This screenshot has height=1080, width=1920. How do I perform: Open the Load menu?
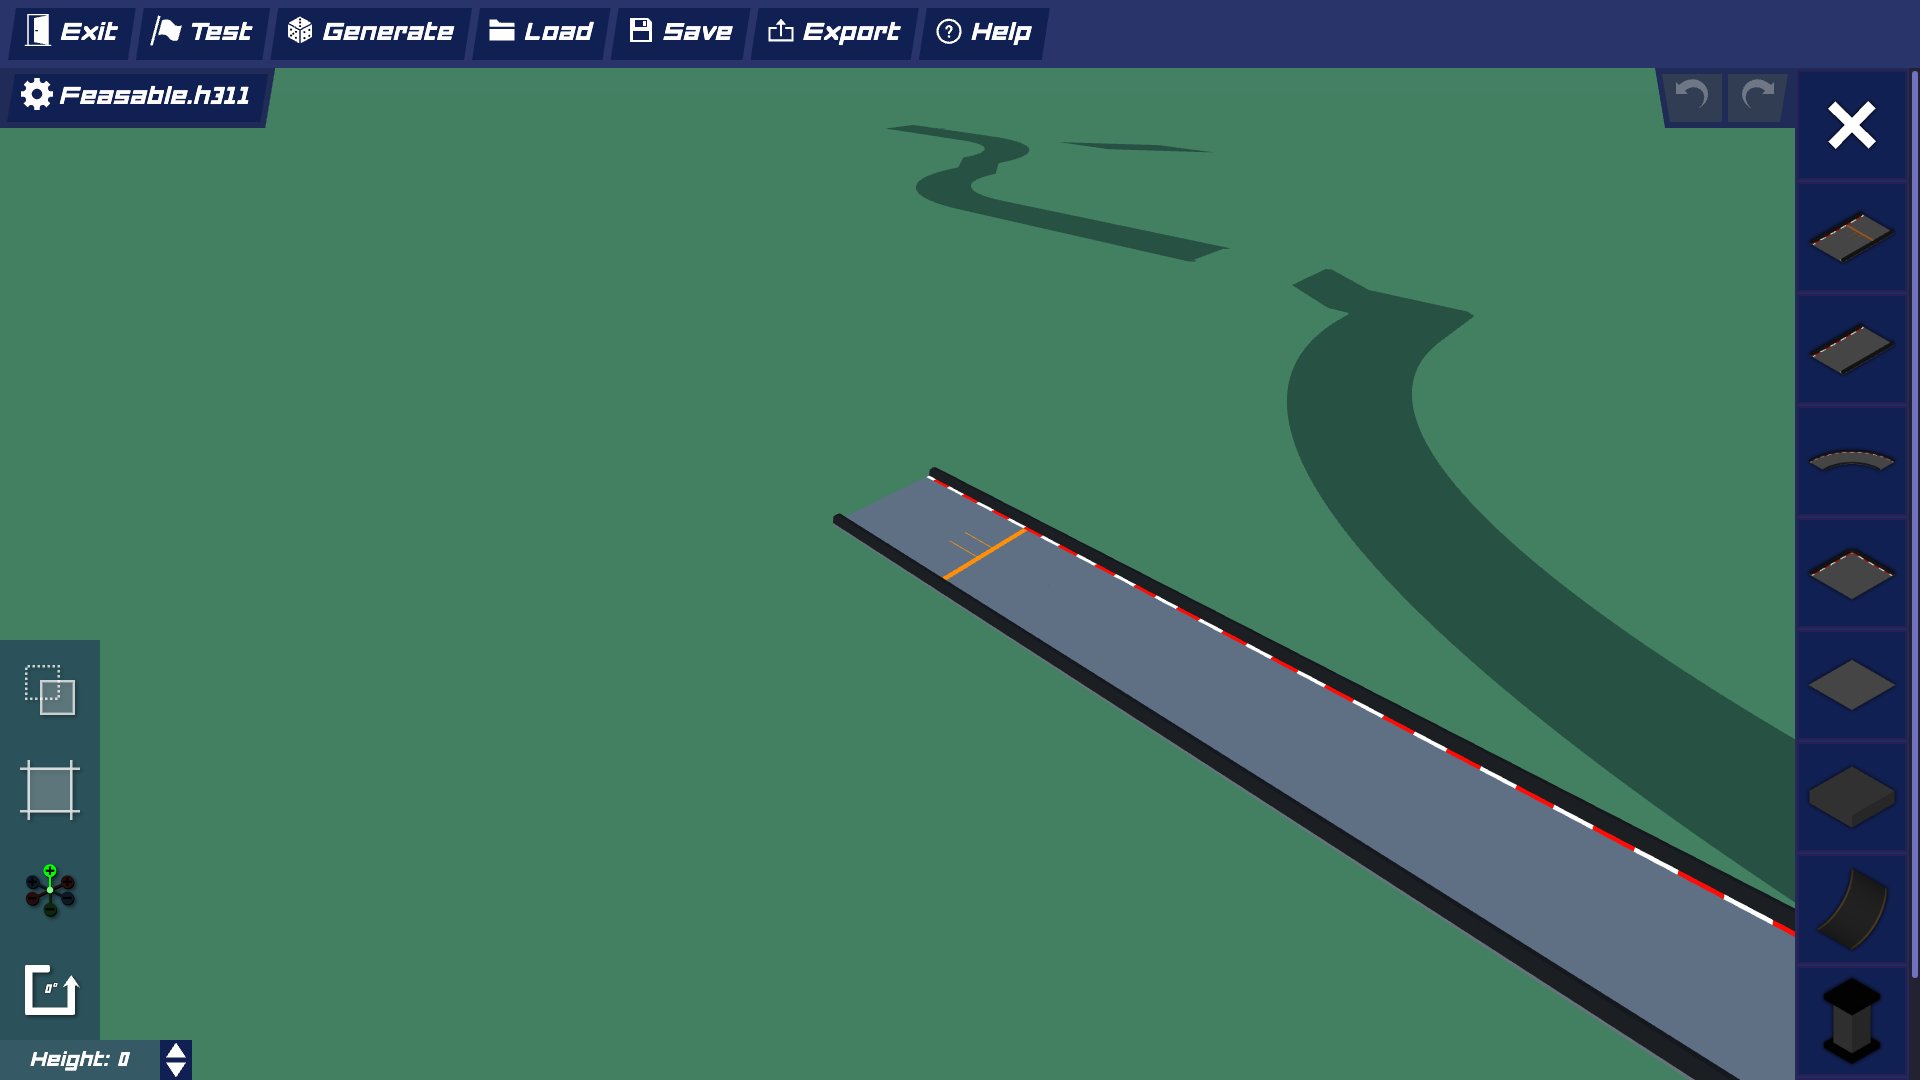point(541,32)
